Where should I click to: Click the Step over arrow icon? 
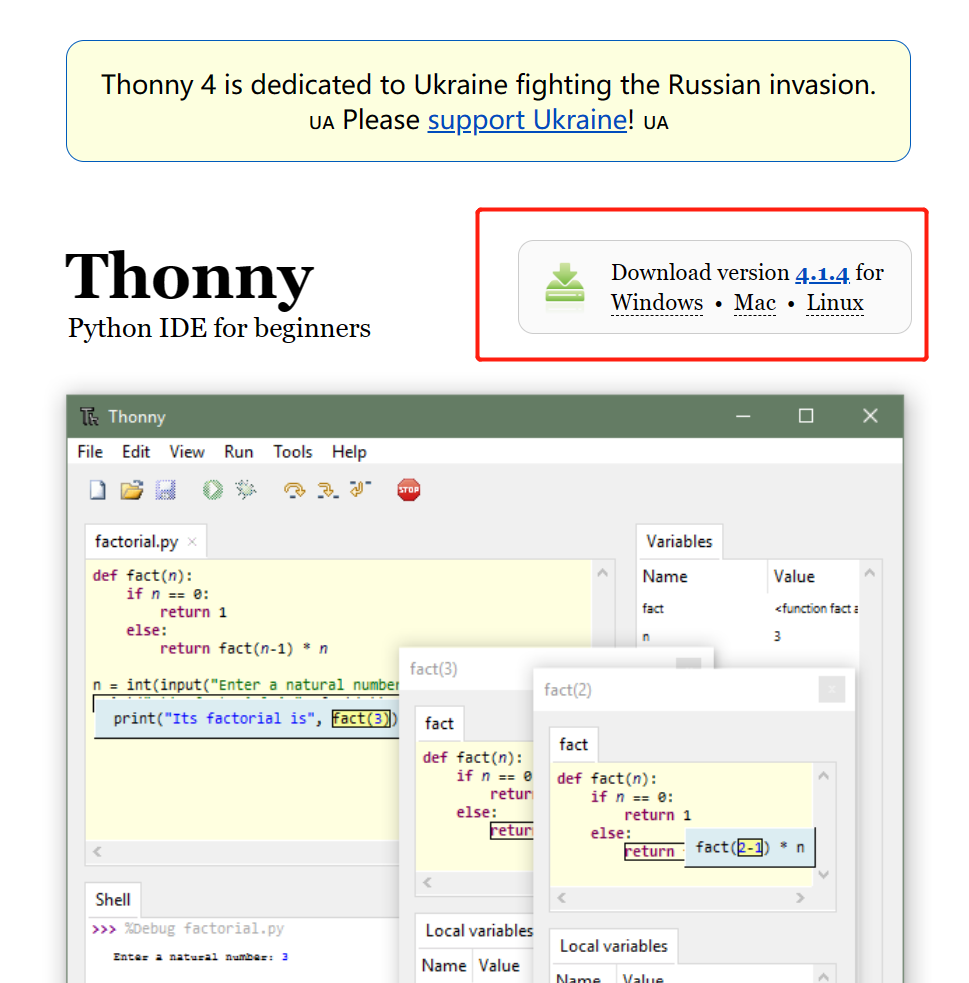pyautogui.click(x=294, y=490)
